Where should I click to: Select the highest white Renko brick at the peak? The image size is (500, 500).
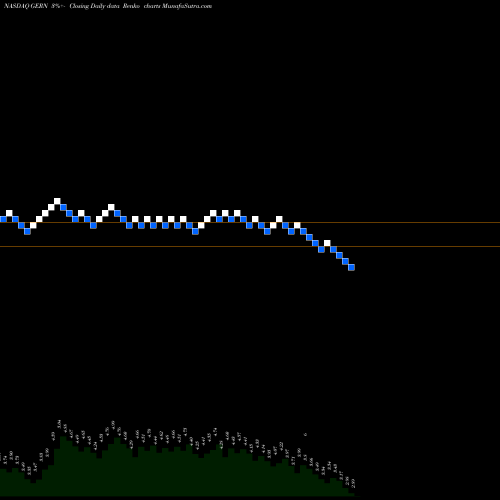(57, 201)
